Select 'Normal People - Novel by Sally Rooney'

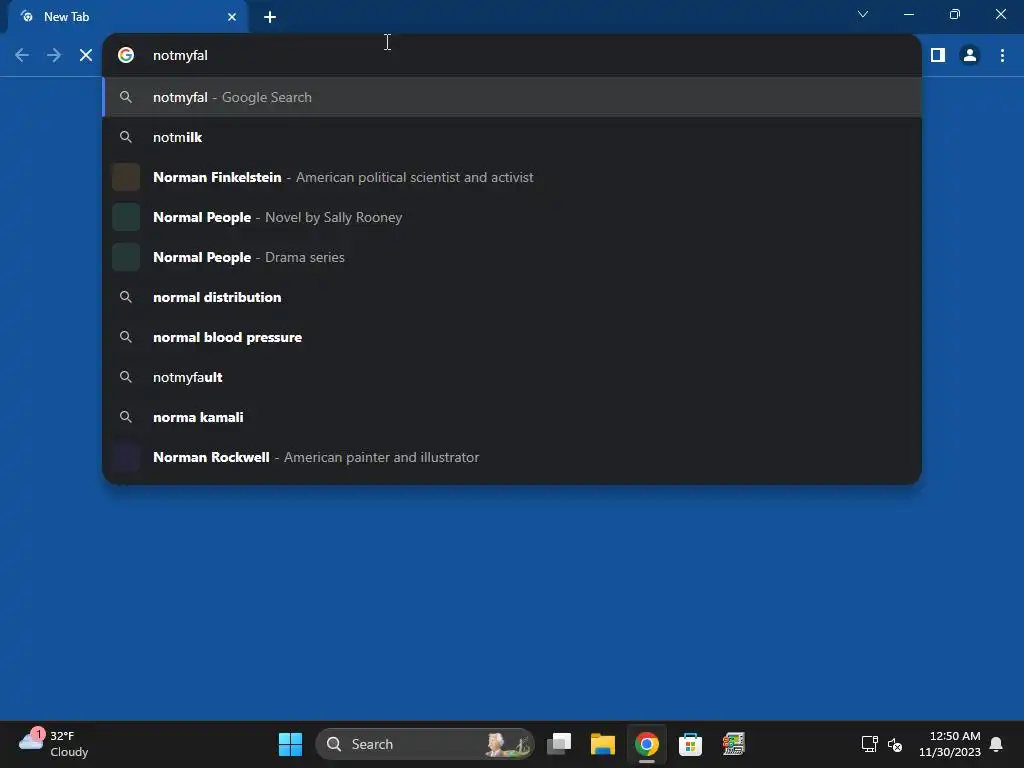(x=512, y=217)
